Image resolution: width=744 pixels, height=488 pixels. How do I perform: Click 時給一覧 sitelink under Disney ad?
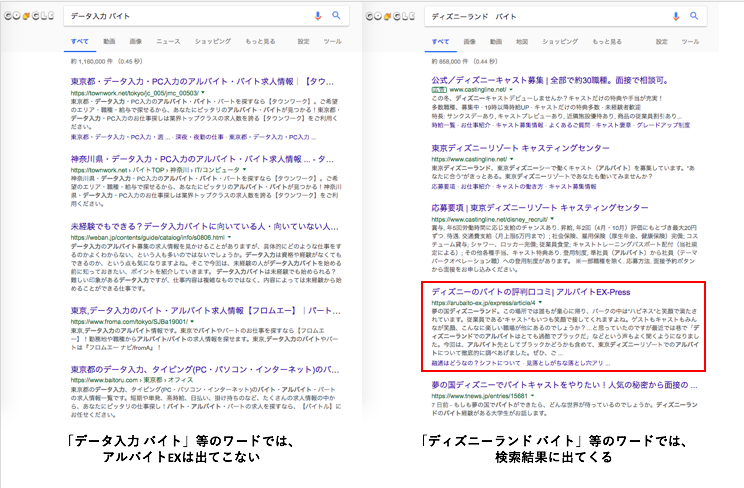coord(443,125)
